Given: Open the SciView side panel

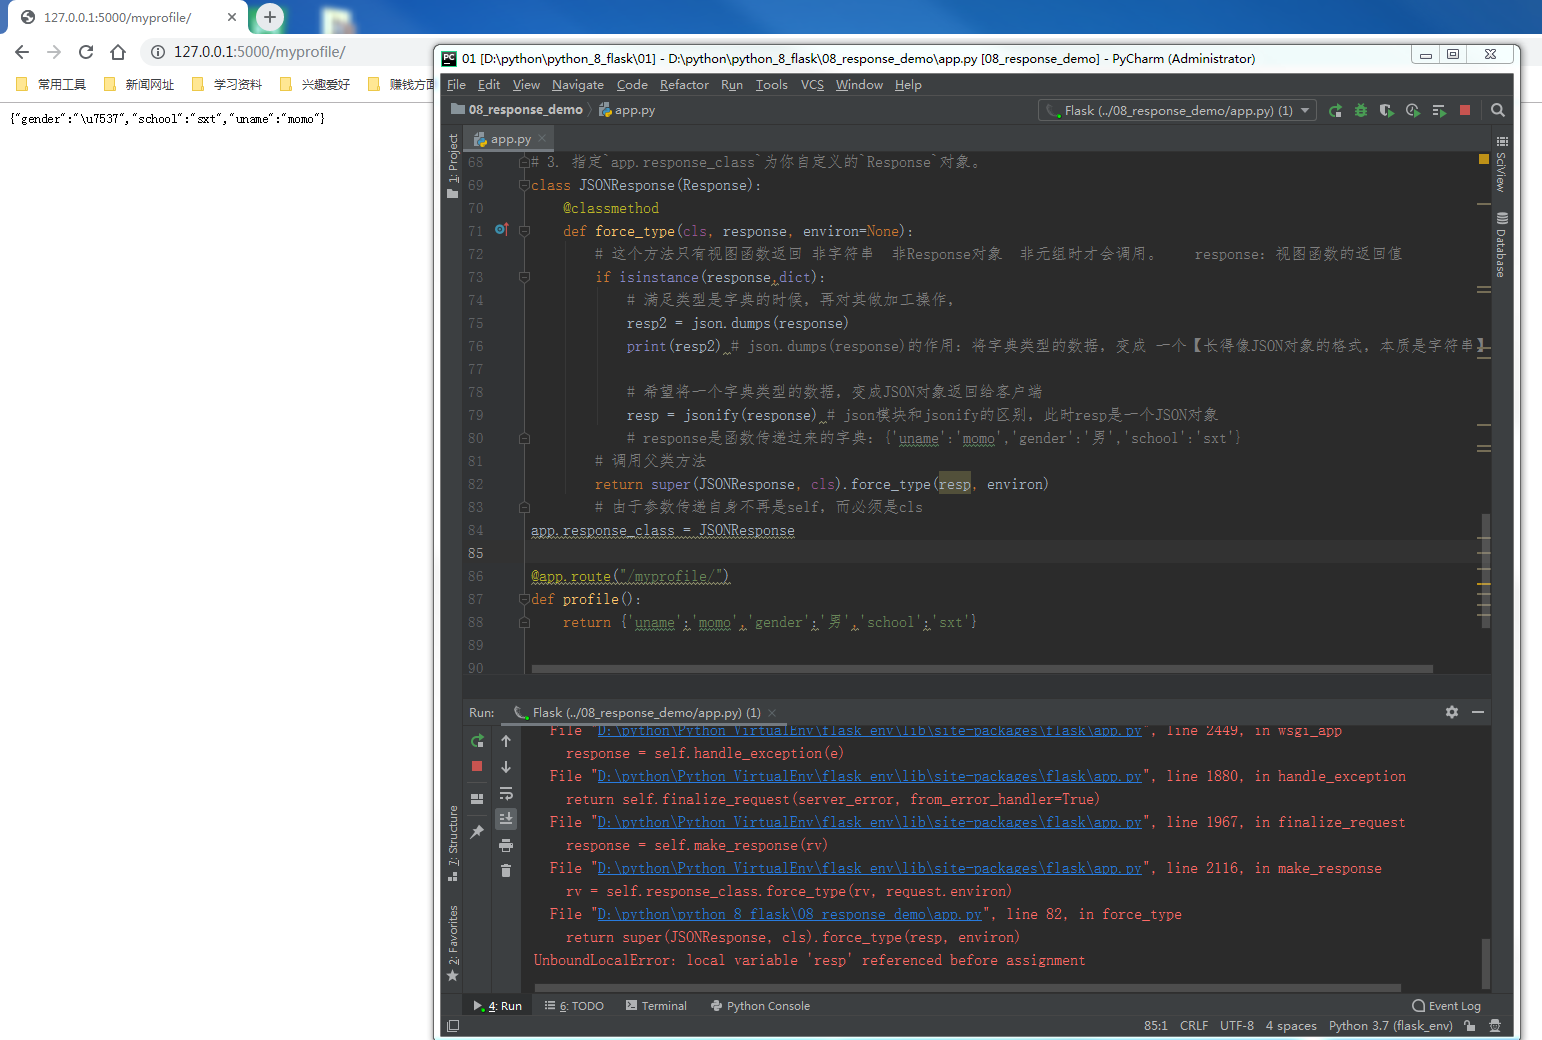Looking at the screenshot, I should (1501, 164).
